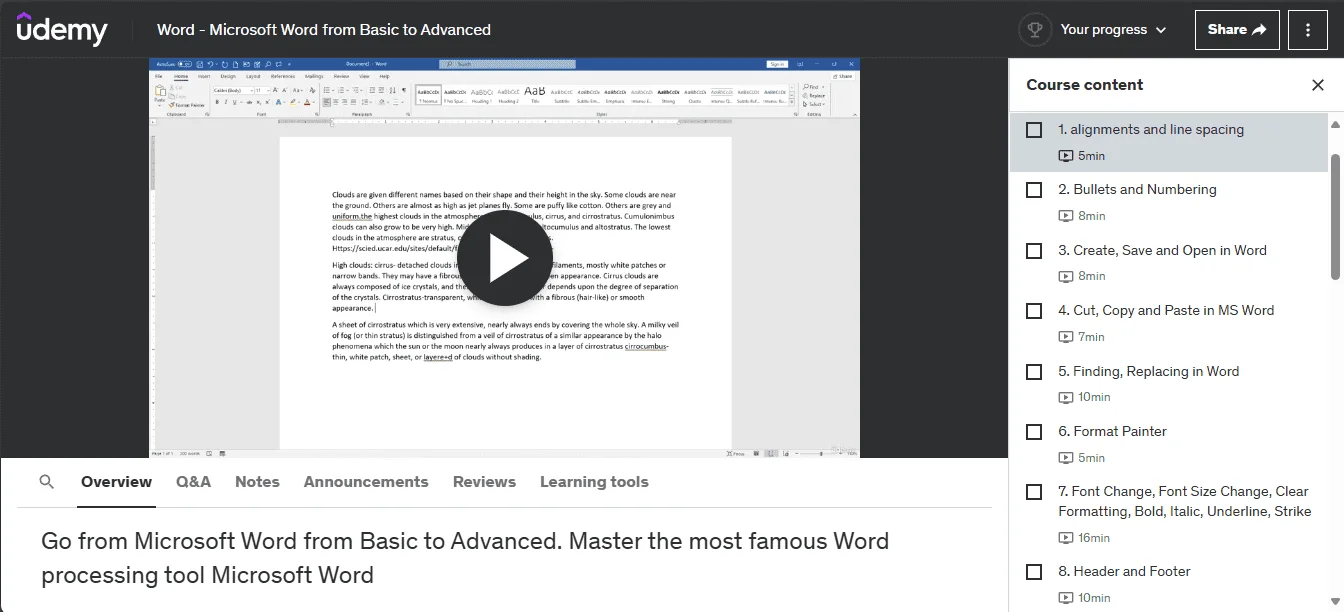Select the Learning tools tab
The image size is (1344, 612).
pyautogui.click(x=594, y=482)
